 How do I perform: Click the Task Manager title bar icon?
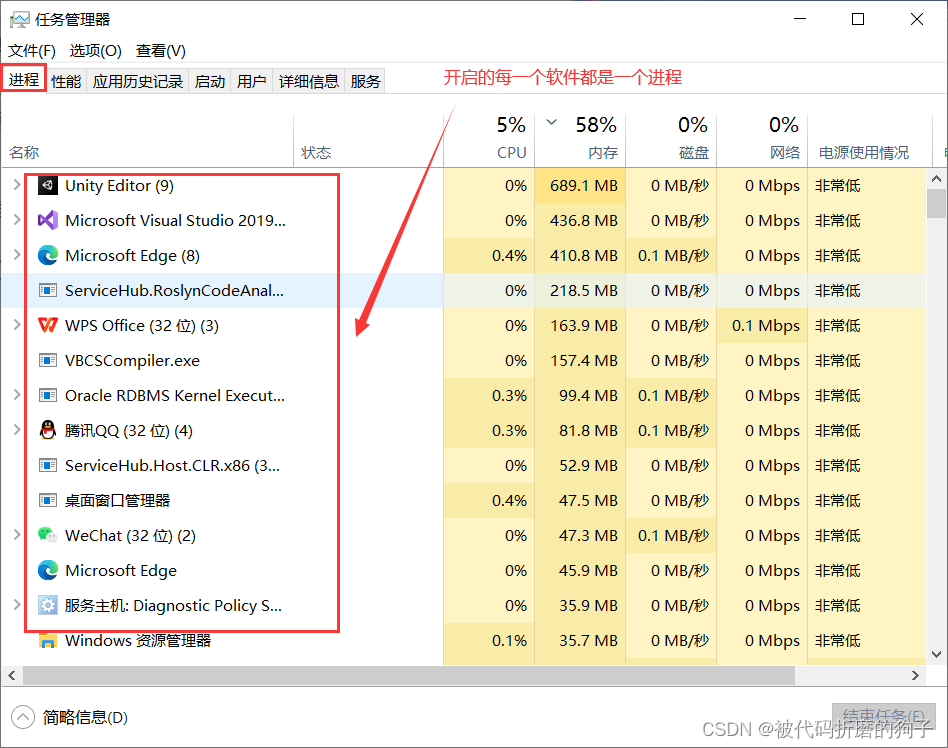point(19,20)
